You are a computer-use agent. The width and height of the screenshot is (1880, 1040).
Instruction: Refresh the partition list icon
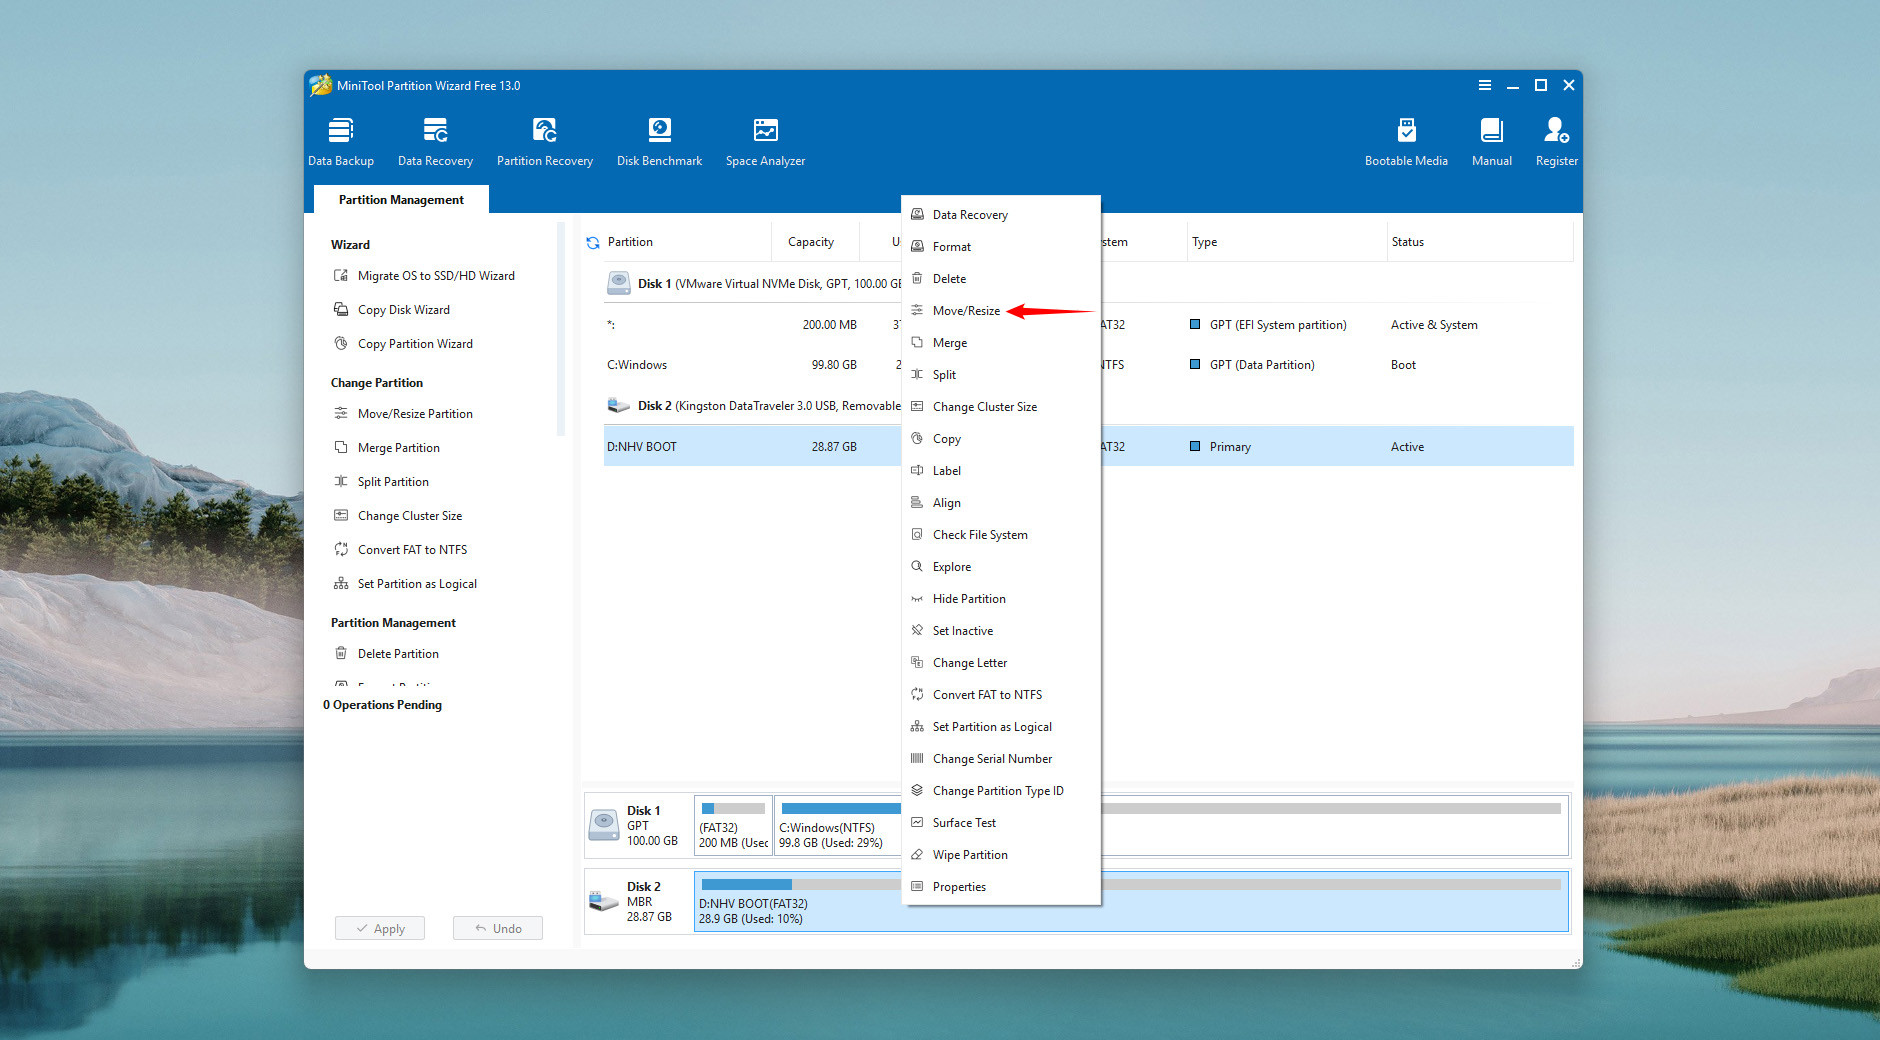593,243
